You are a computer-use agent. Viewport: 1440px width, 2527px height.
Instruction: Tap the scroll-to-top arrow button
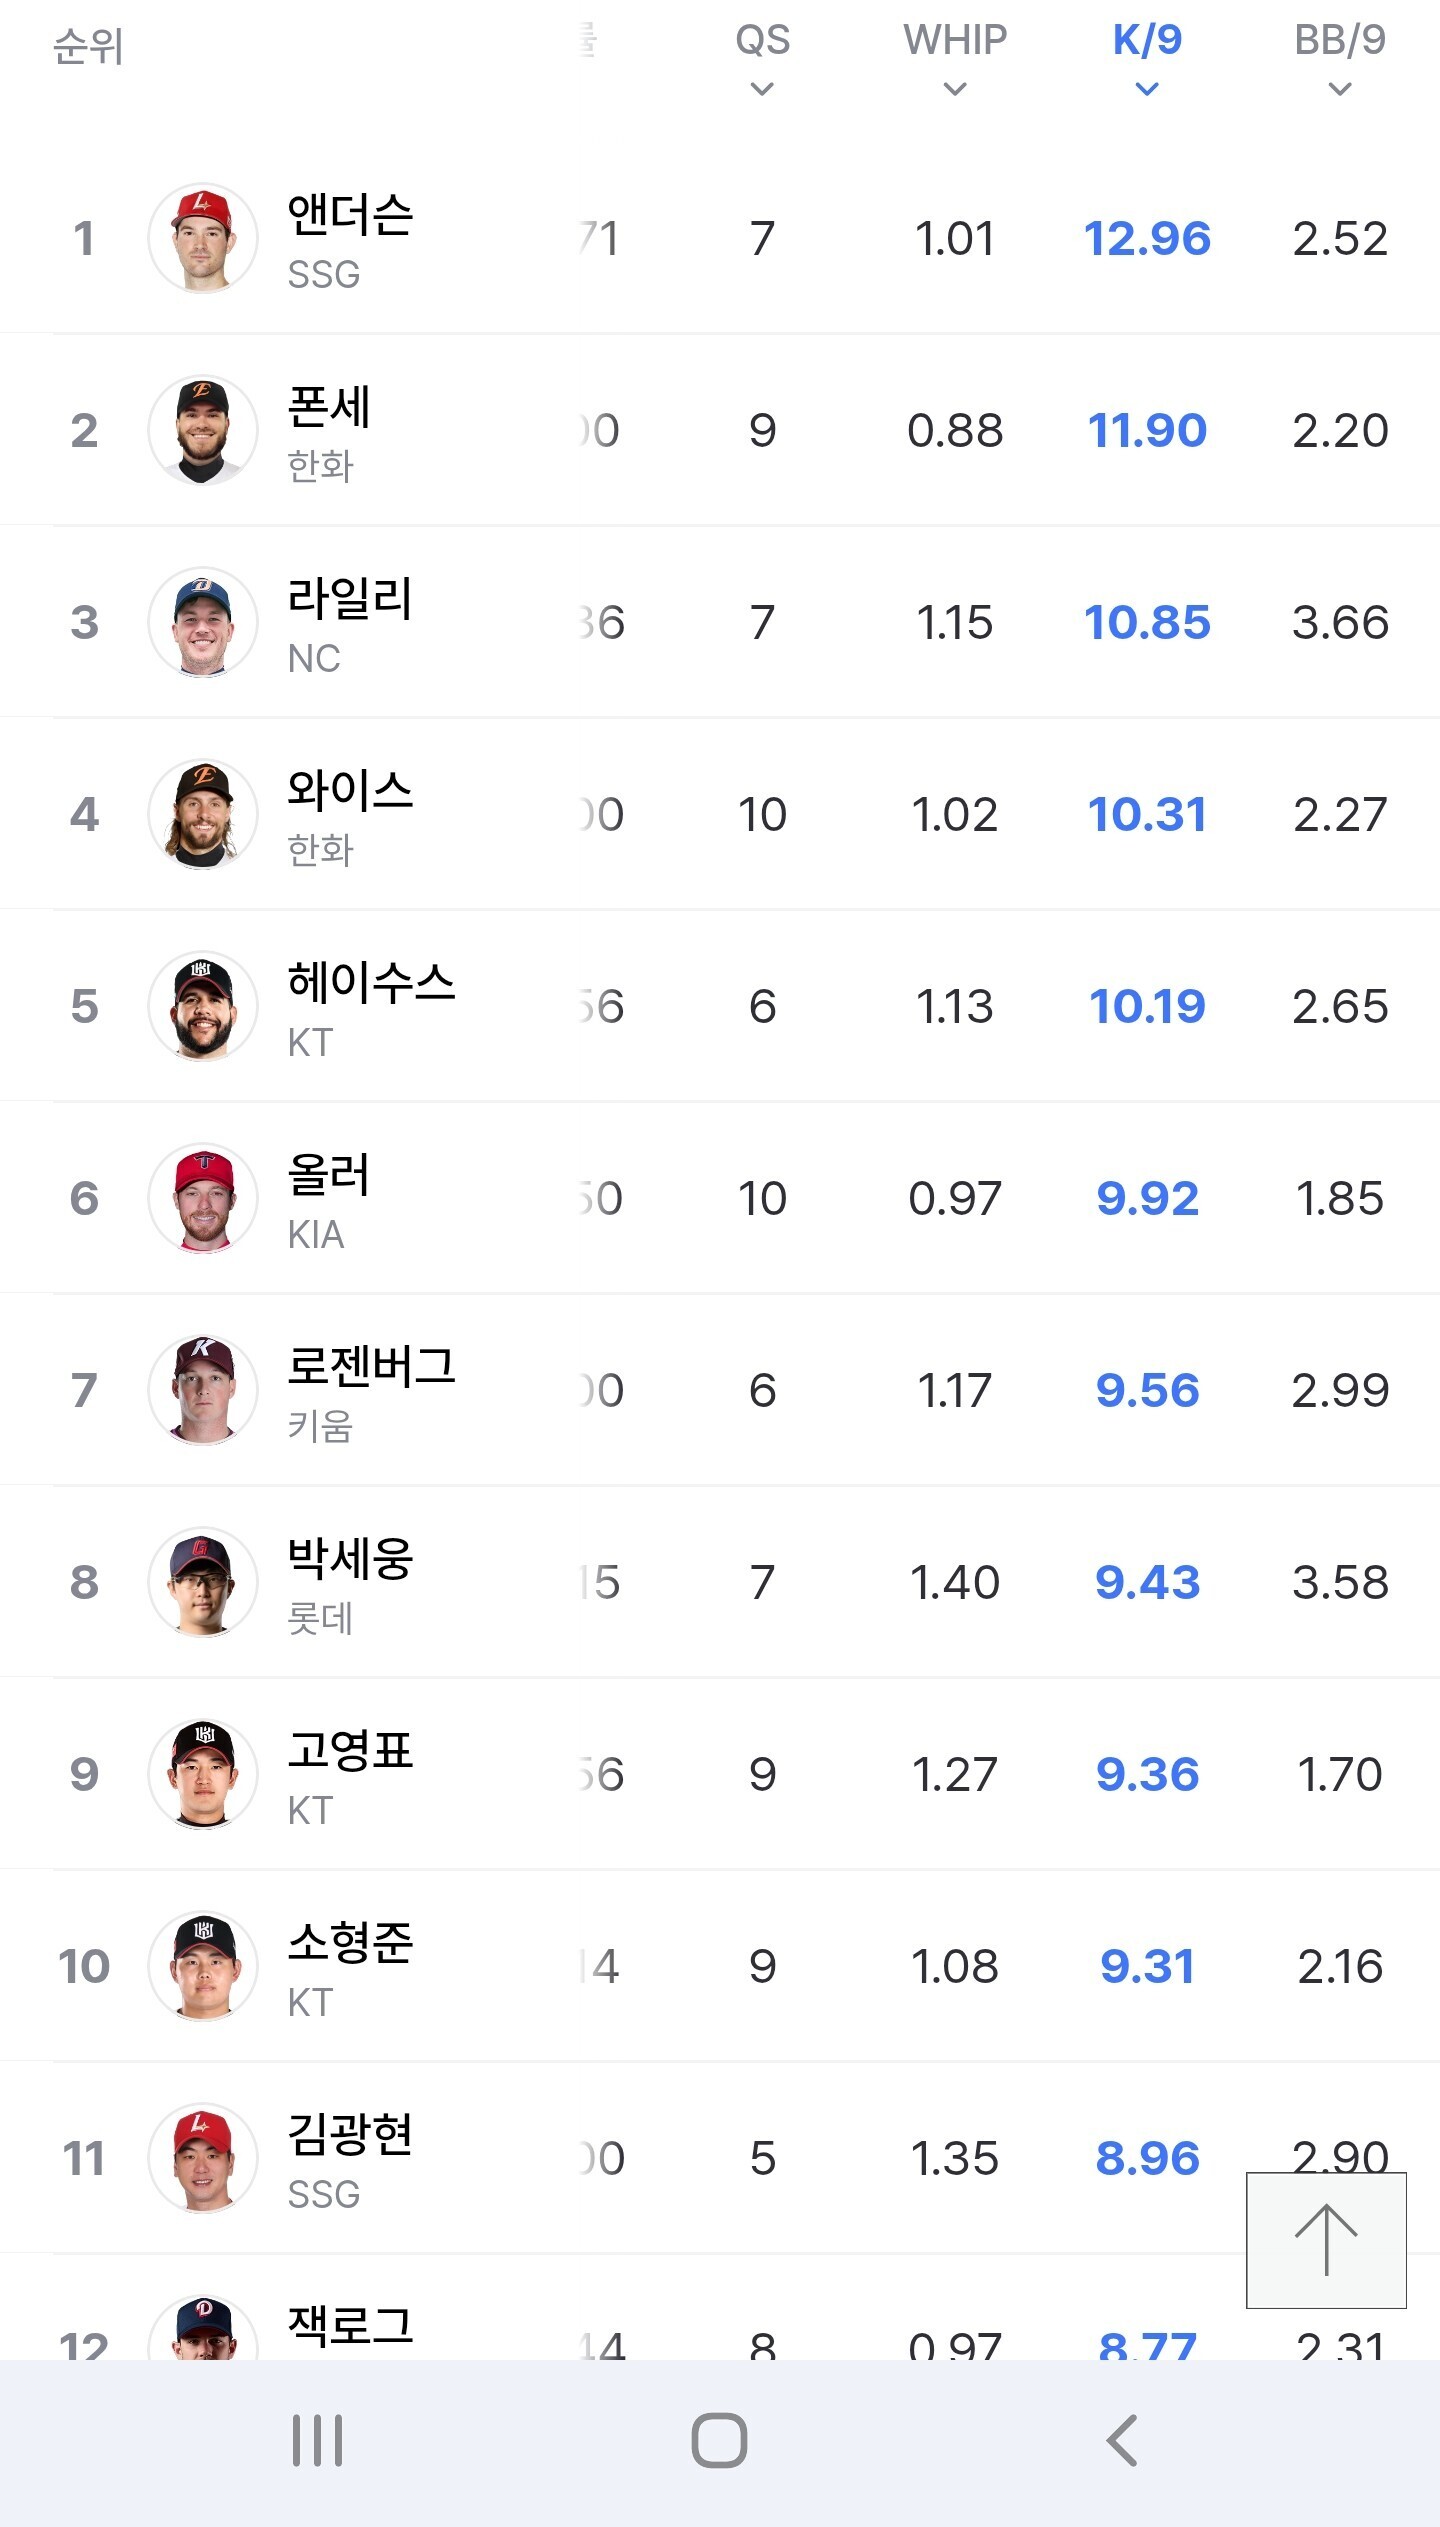(x=1326, y=2240)
